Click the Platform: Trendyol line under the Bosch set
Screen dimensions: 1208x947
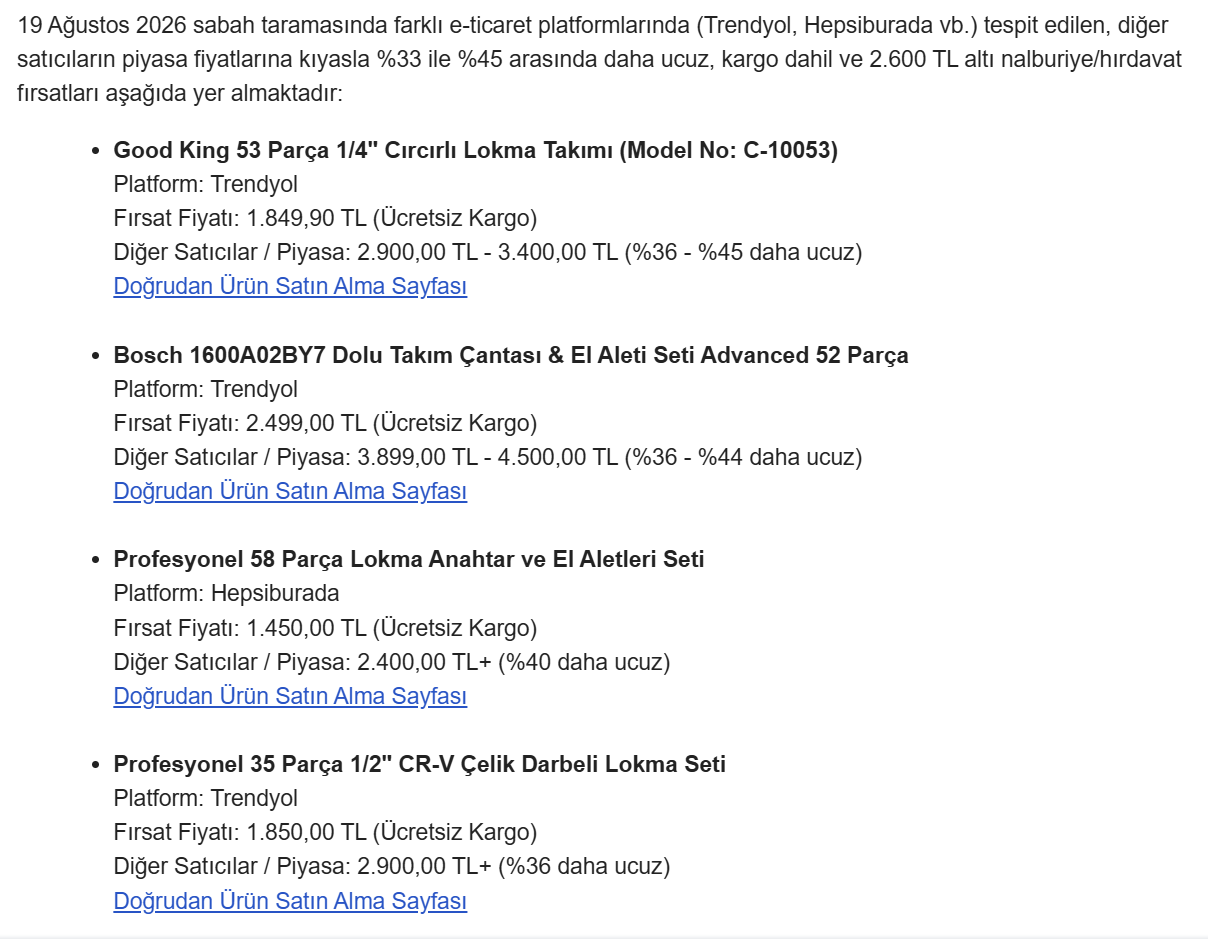coord(206,389)
